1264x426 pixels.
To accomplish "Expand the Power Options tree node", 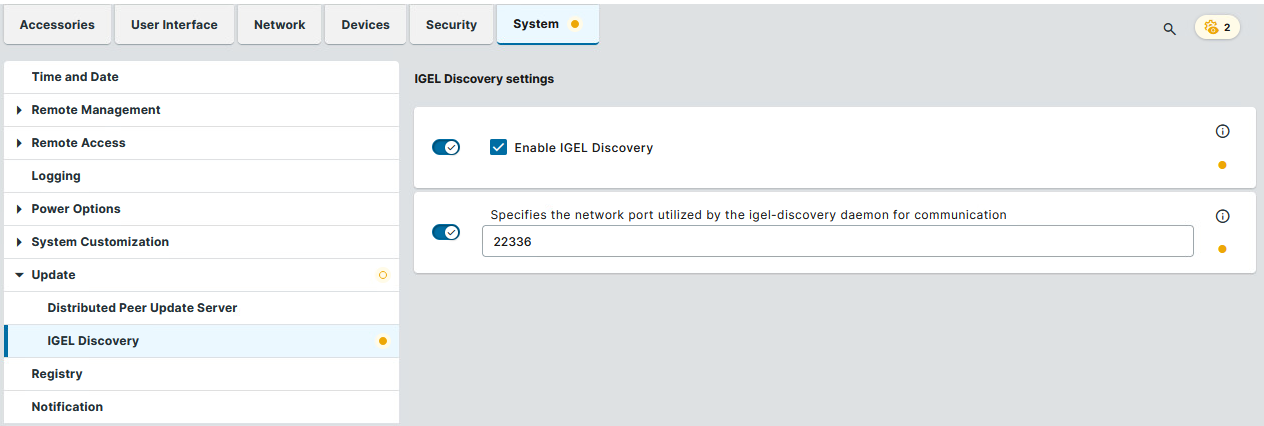I will pos(19,209).
